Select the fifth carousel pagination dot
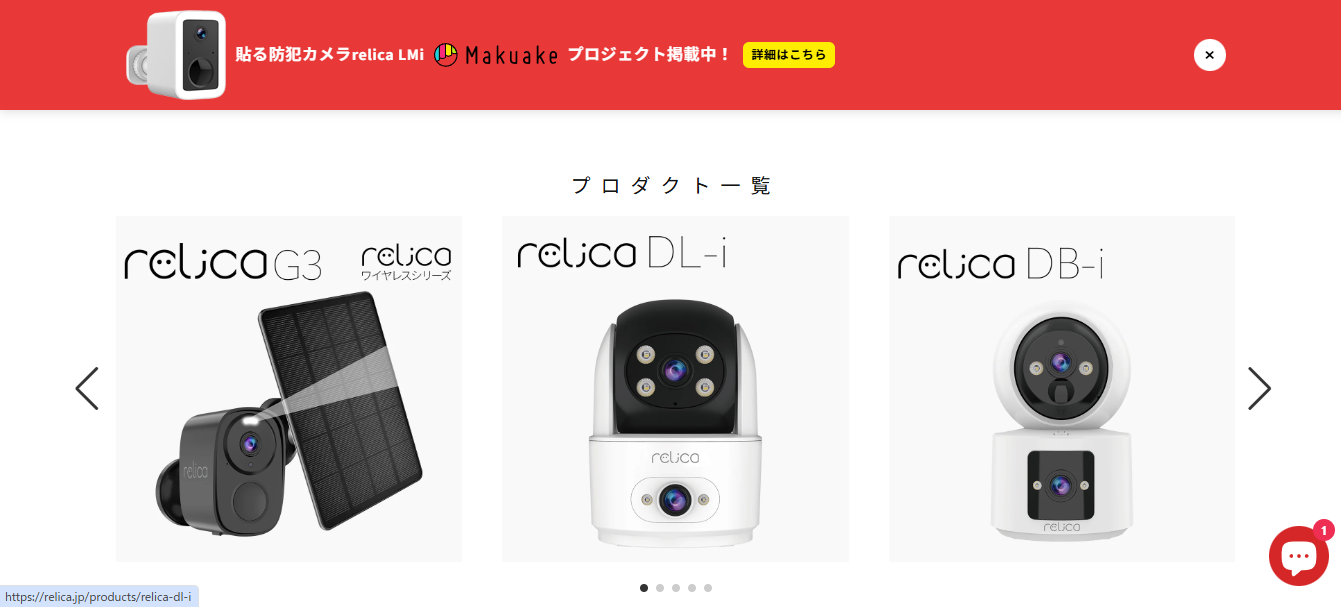Screen dimensions: 1341x607 click(x=708, y=588)
